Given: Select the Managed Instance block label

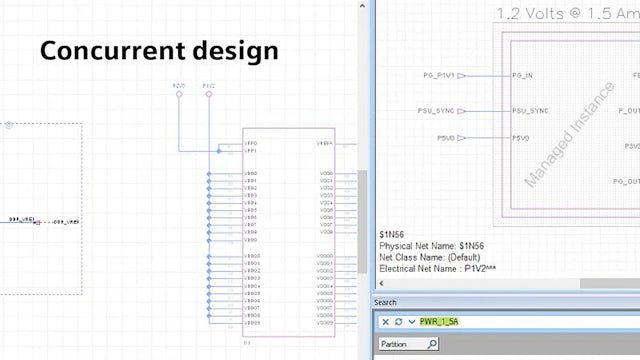Looking at the screenshot, I should click(569, 135).
